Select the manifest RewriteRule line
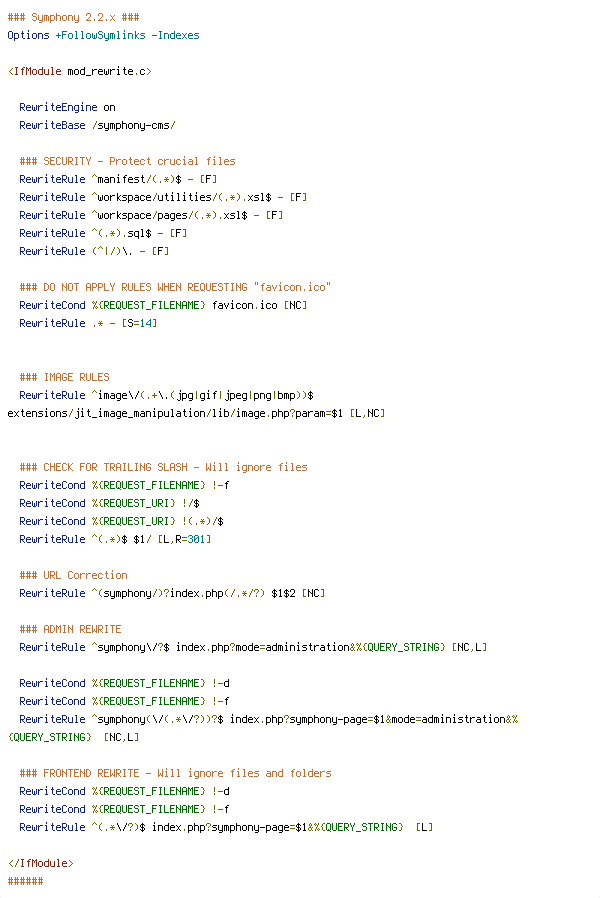 click(x=118, y=179)
